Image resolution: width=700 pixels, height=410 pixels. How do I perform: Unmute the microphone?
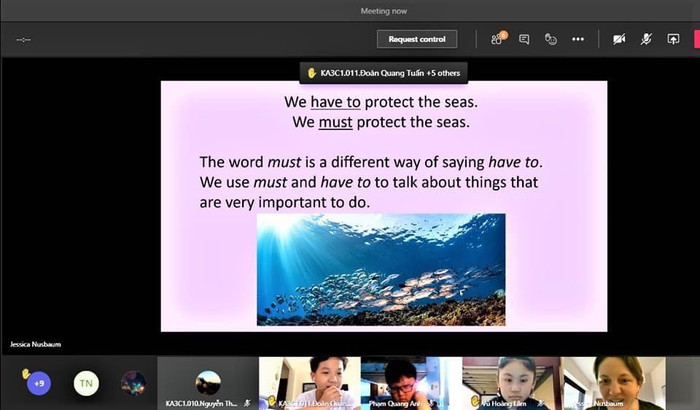point(646,39)
